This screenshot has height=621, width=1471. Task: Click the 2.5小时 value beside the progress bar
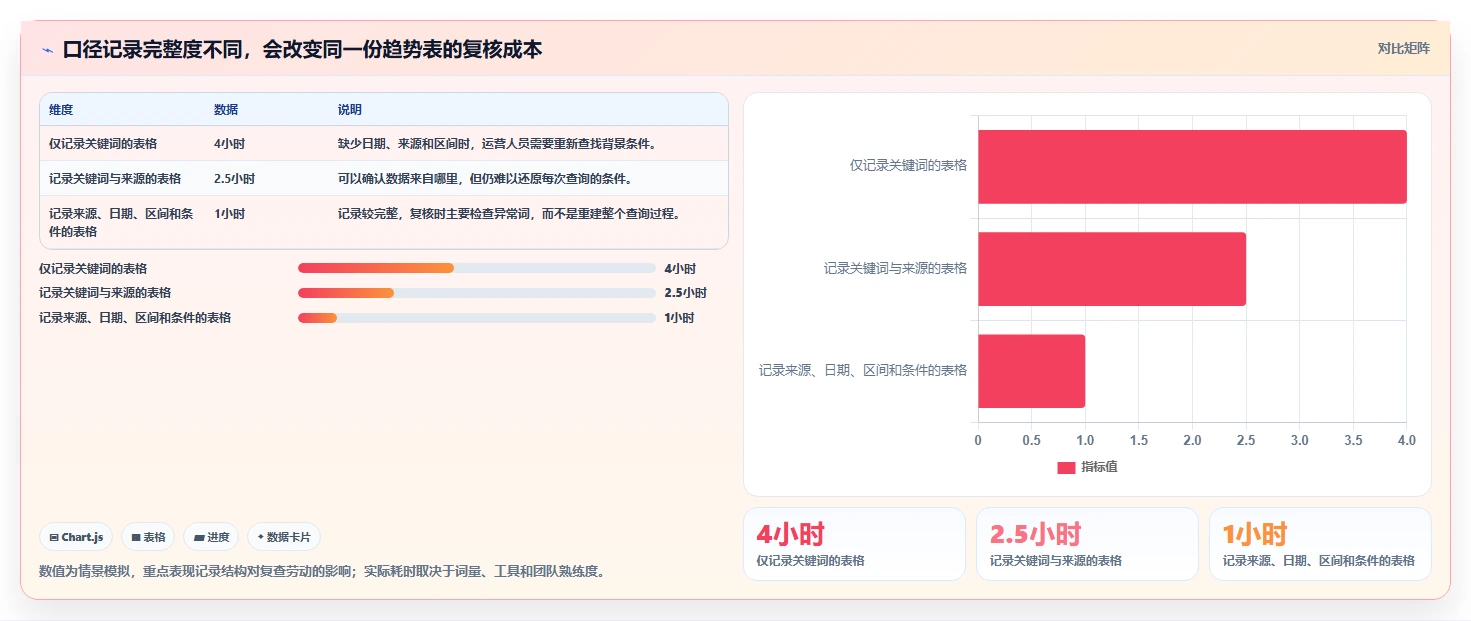[x=685, y=293]
